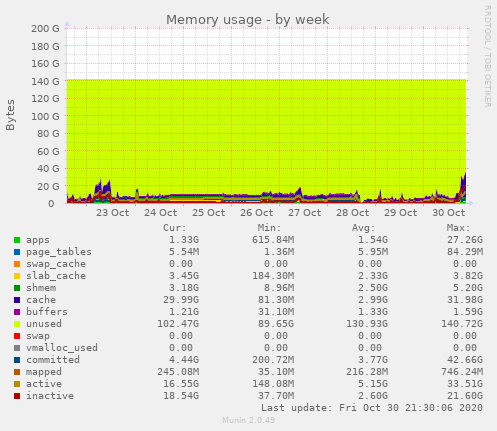
Task: Click the Munin 2.0.49 footer text
Action: click(248, 420)
